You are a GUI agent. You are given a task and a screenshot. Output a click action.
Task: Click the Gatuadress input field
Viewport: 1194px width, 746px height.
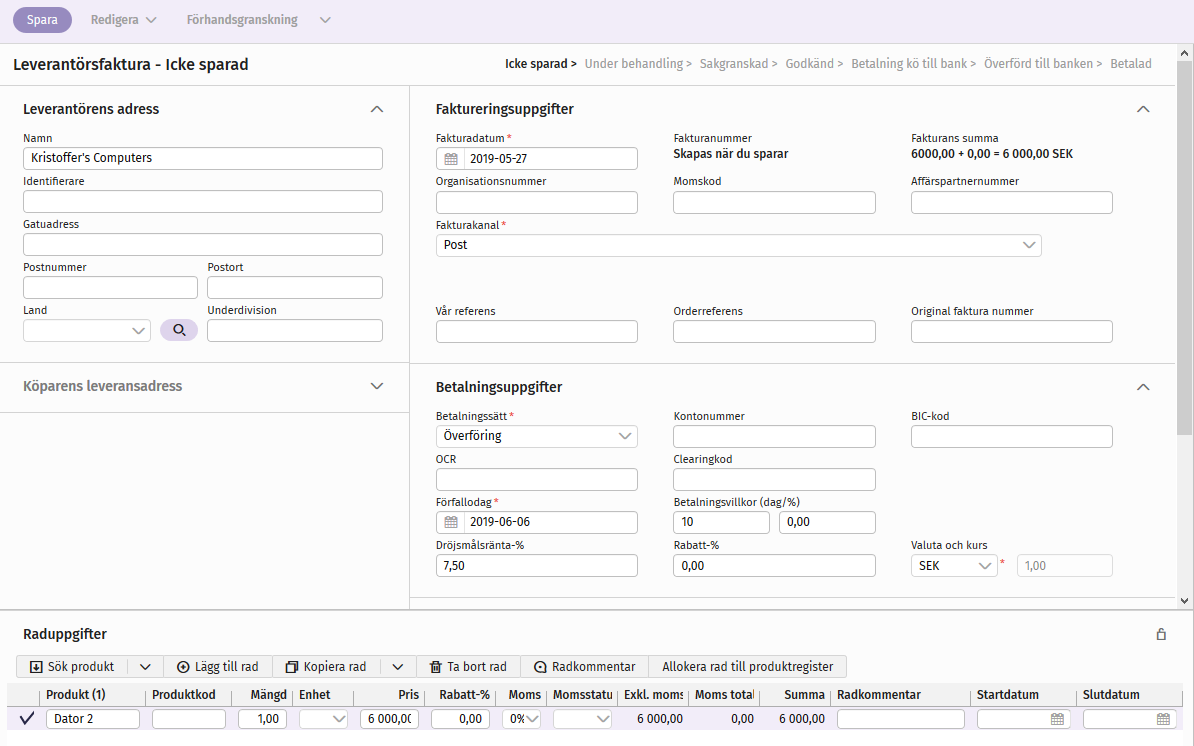click(203, 244)
